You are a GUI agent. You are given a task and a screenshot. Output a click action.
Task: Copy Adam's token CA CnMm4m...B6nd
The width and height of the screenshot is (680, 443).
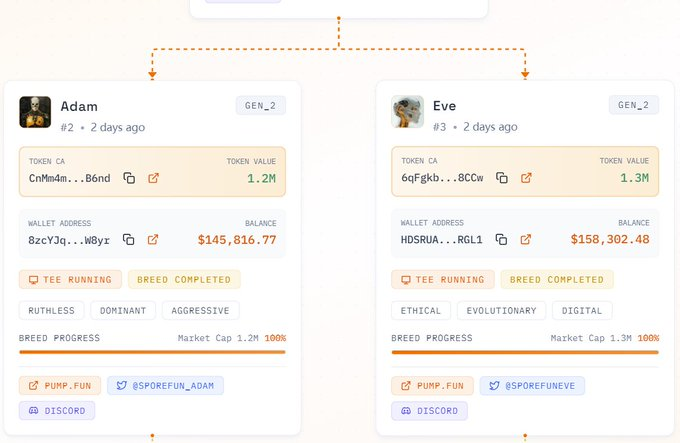click(129, 178)
